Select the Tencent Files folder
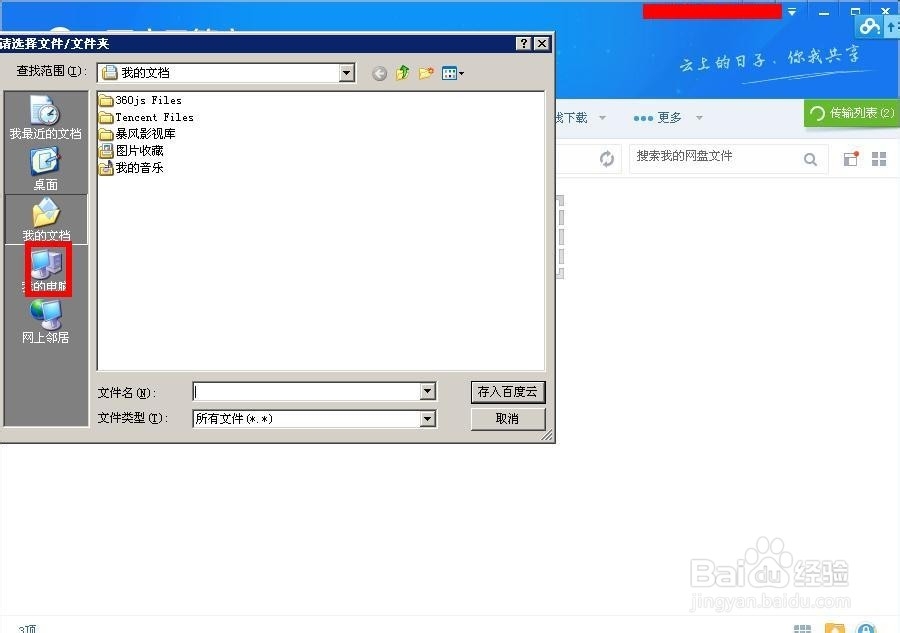 point(146,117)
